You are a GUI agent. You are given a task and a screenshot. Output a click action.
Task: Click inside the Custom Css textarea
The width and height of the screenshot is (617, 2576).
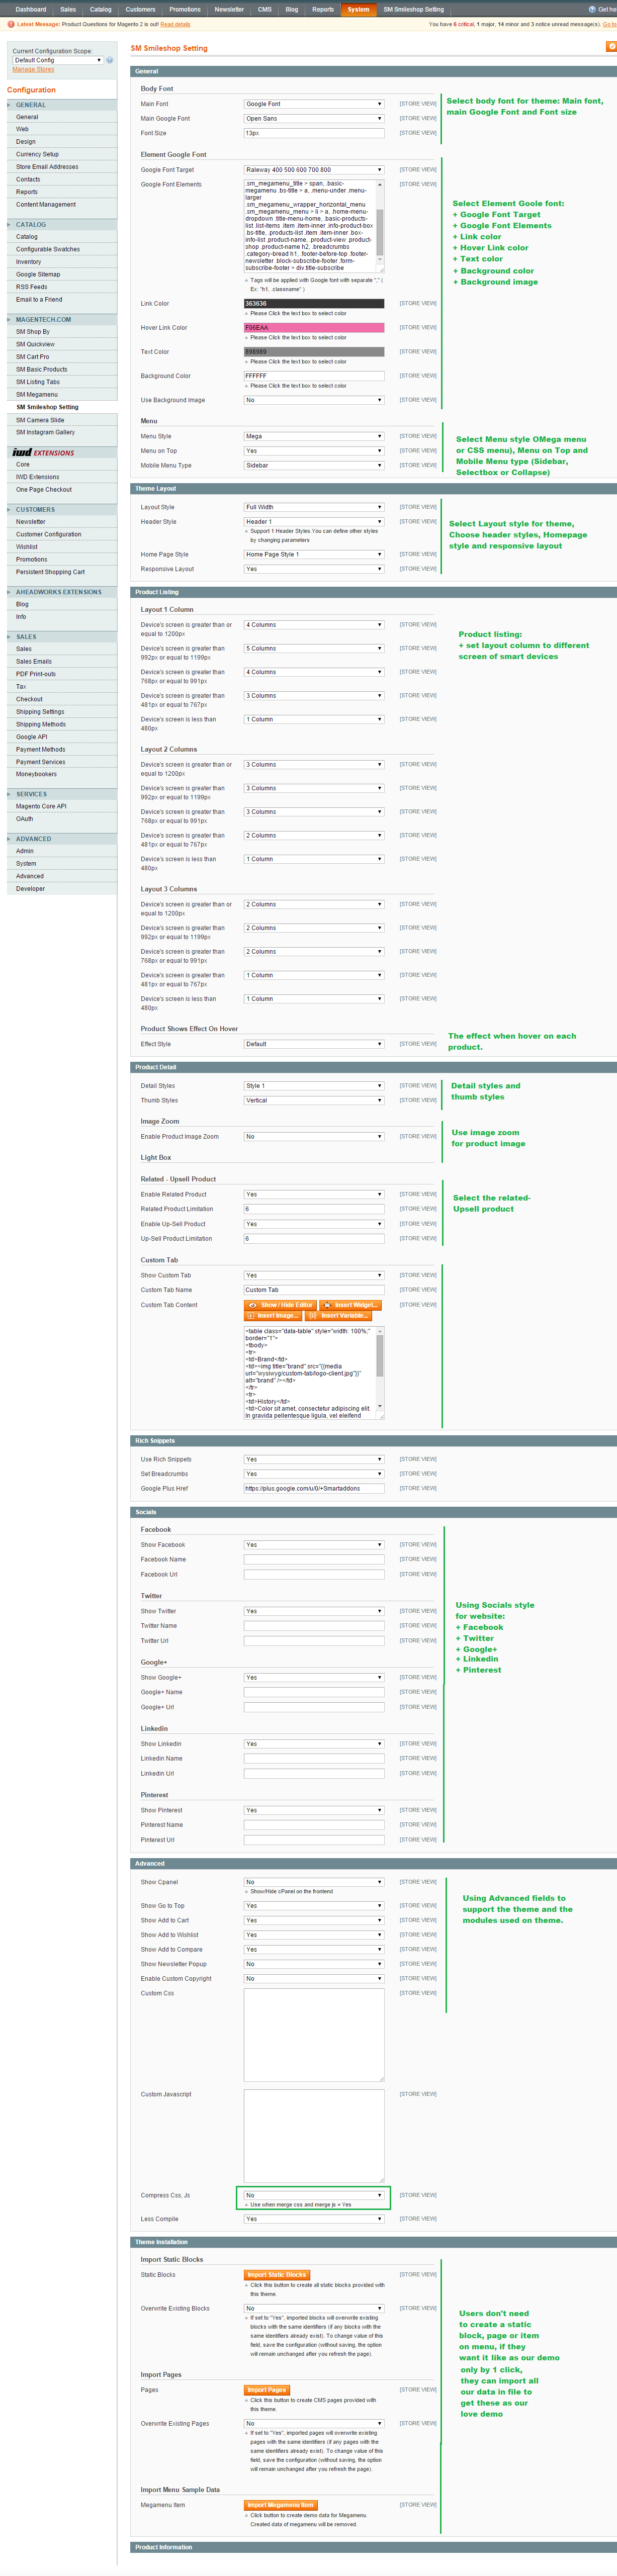pos(314,2035)
